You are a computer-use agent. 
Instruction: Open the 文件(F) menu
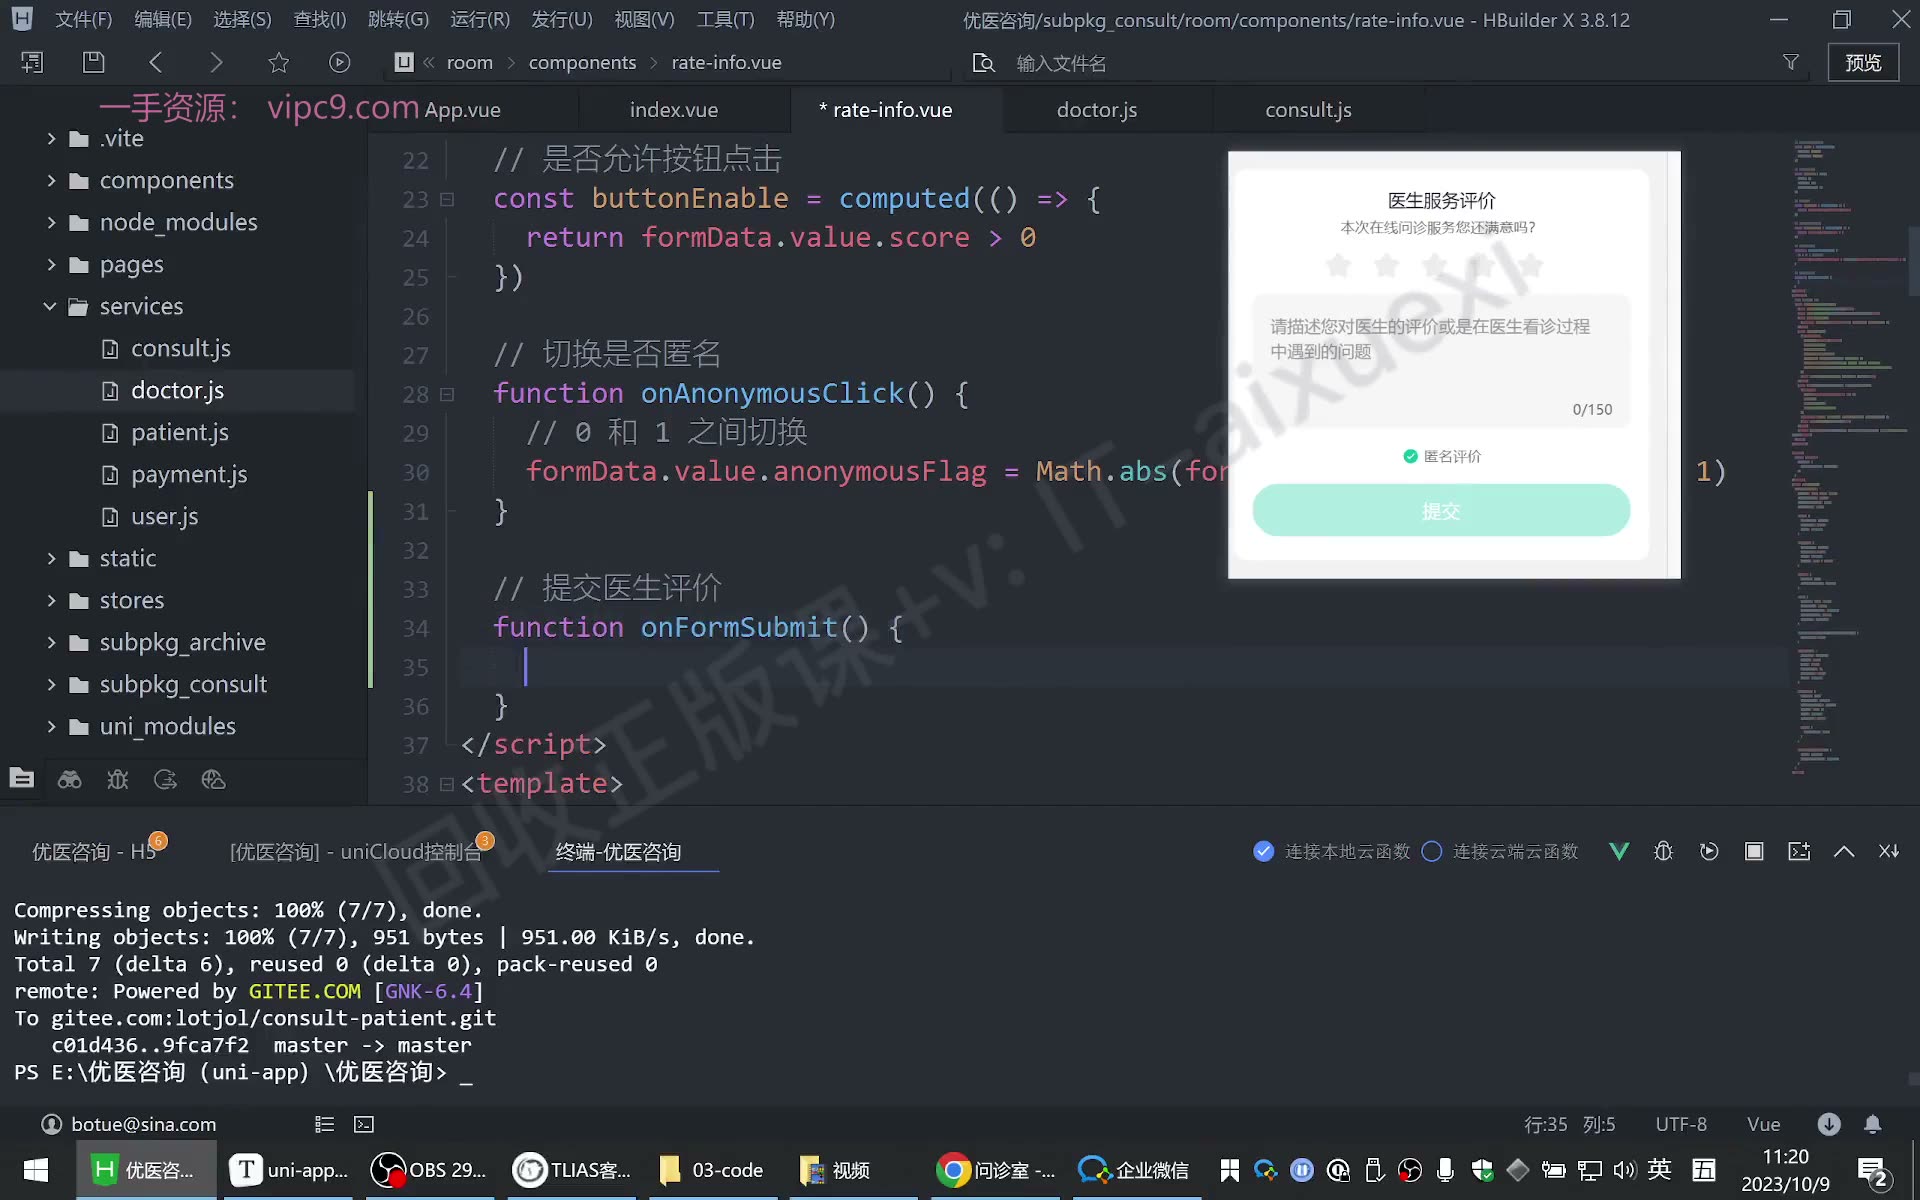(x=83, y=19)
